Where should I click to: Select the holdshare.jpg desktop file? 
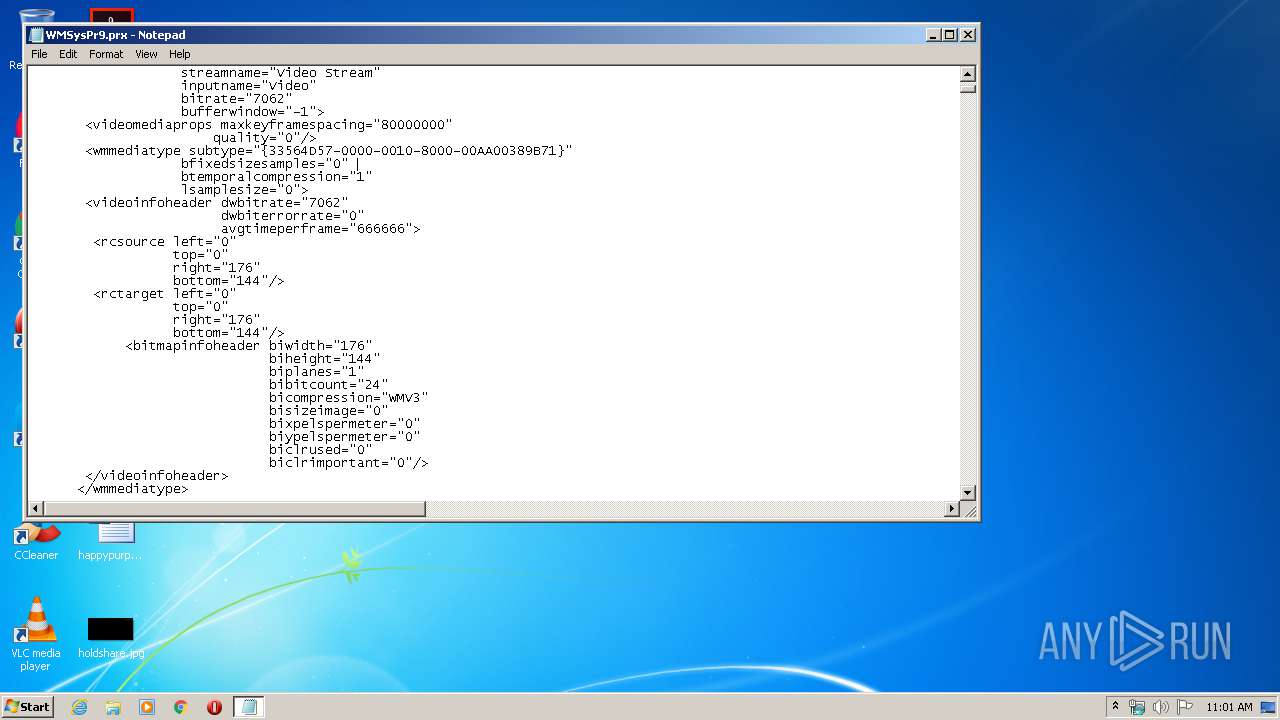coord(110,638)
